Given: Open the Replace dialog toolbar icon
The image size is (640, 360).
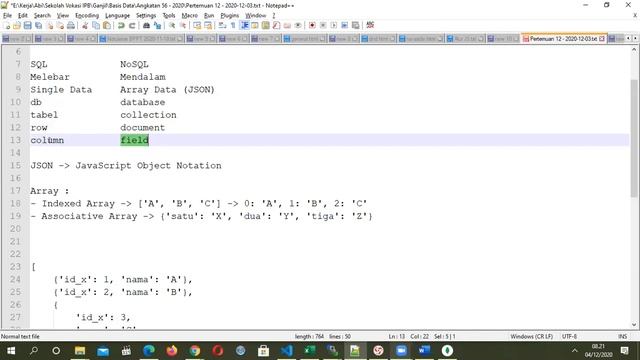Looking at the screenshot, I should coord(157,25).
